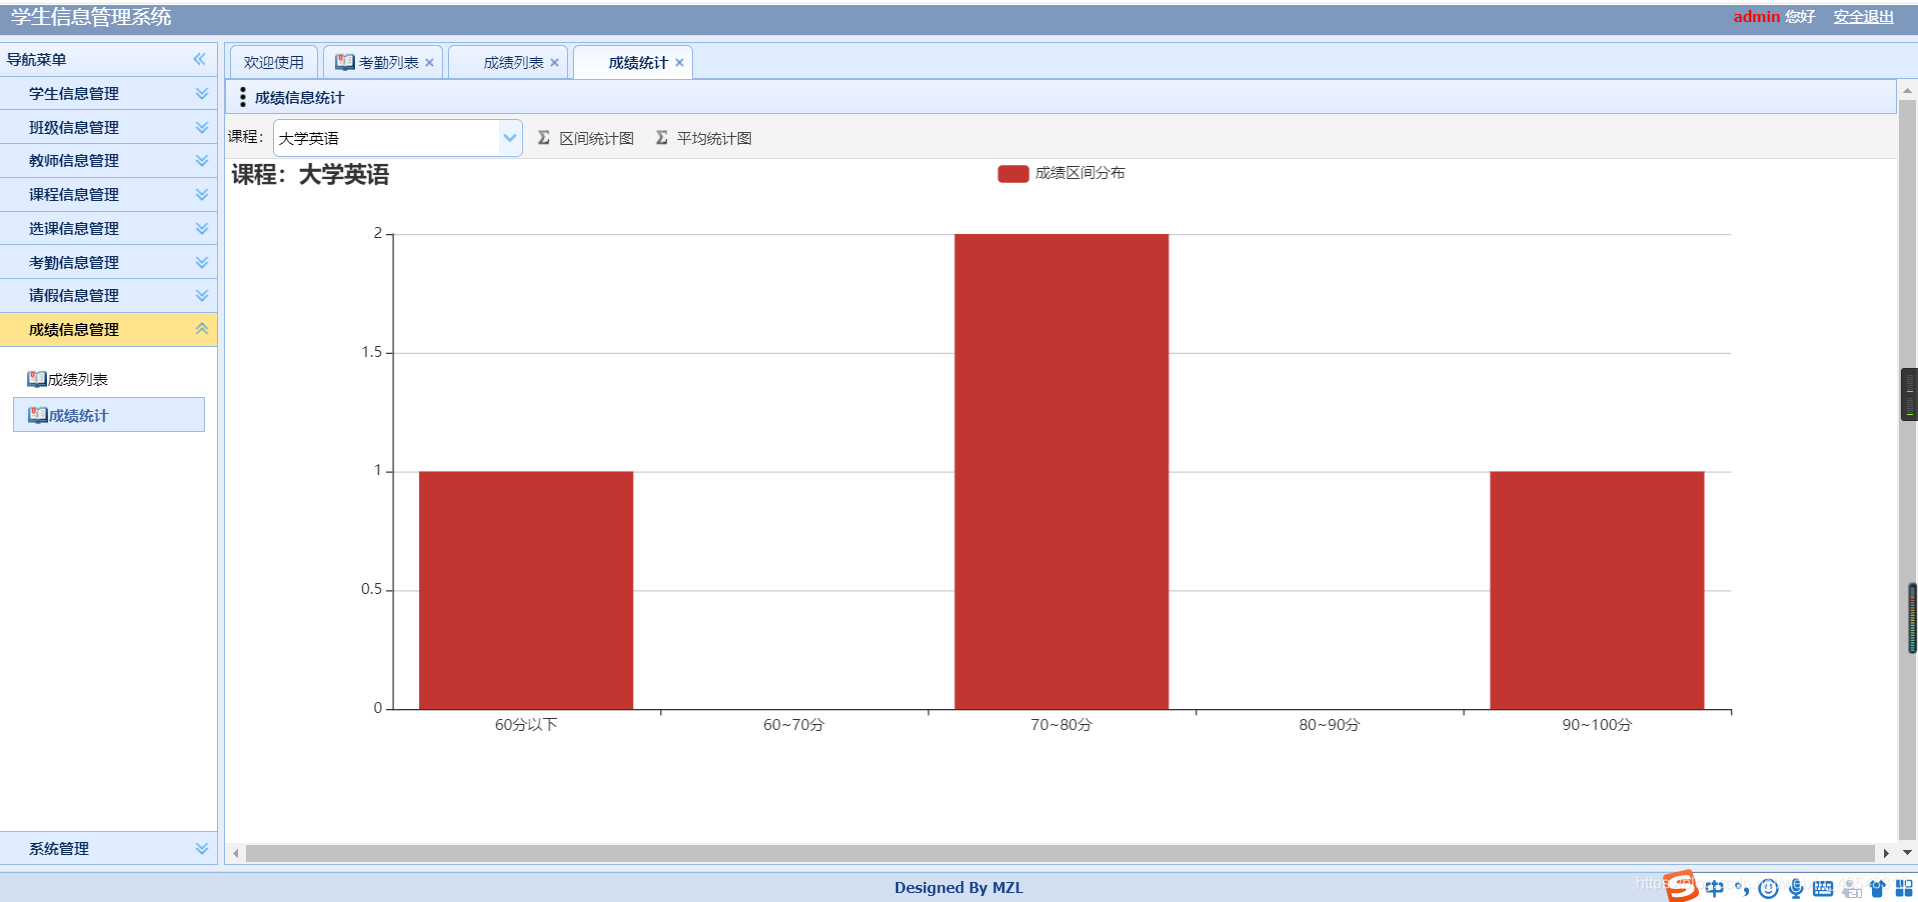Screen dimensions: 1918x902
Task: Click the 成绩信息统计 panel title
Action: pyautogui.click(x=299, y=97)
